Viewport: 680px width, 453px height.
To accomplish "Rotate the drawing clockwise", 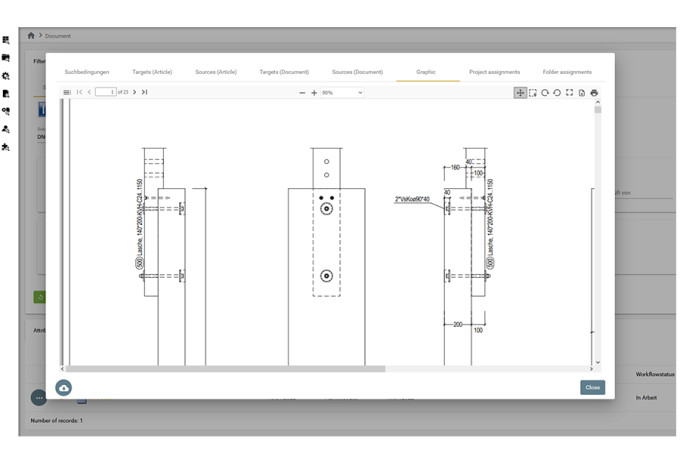I will pos(545,93).
